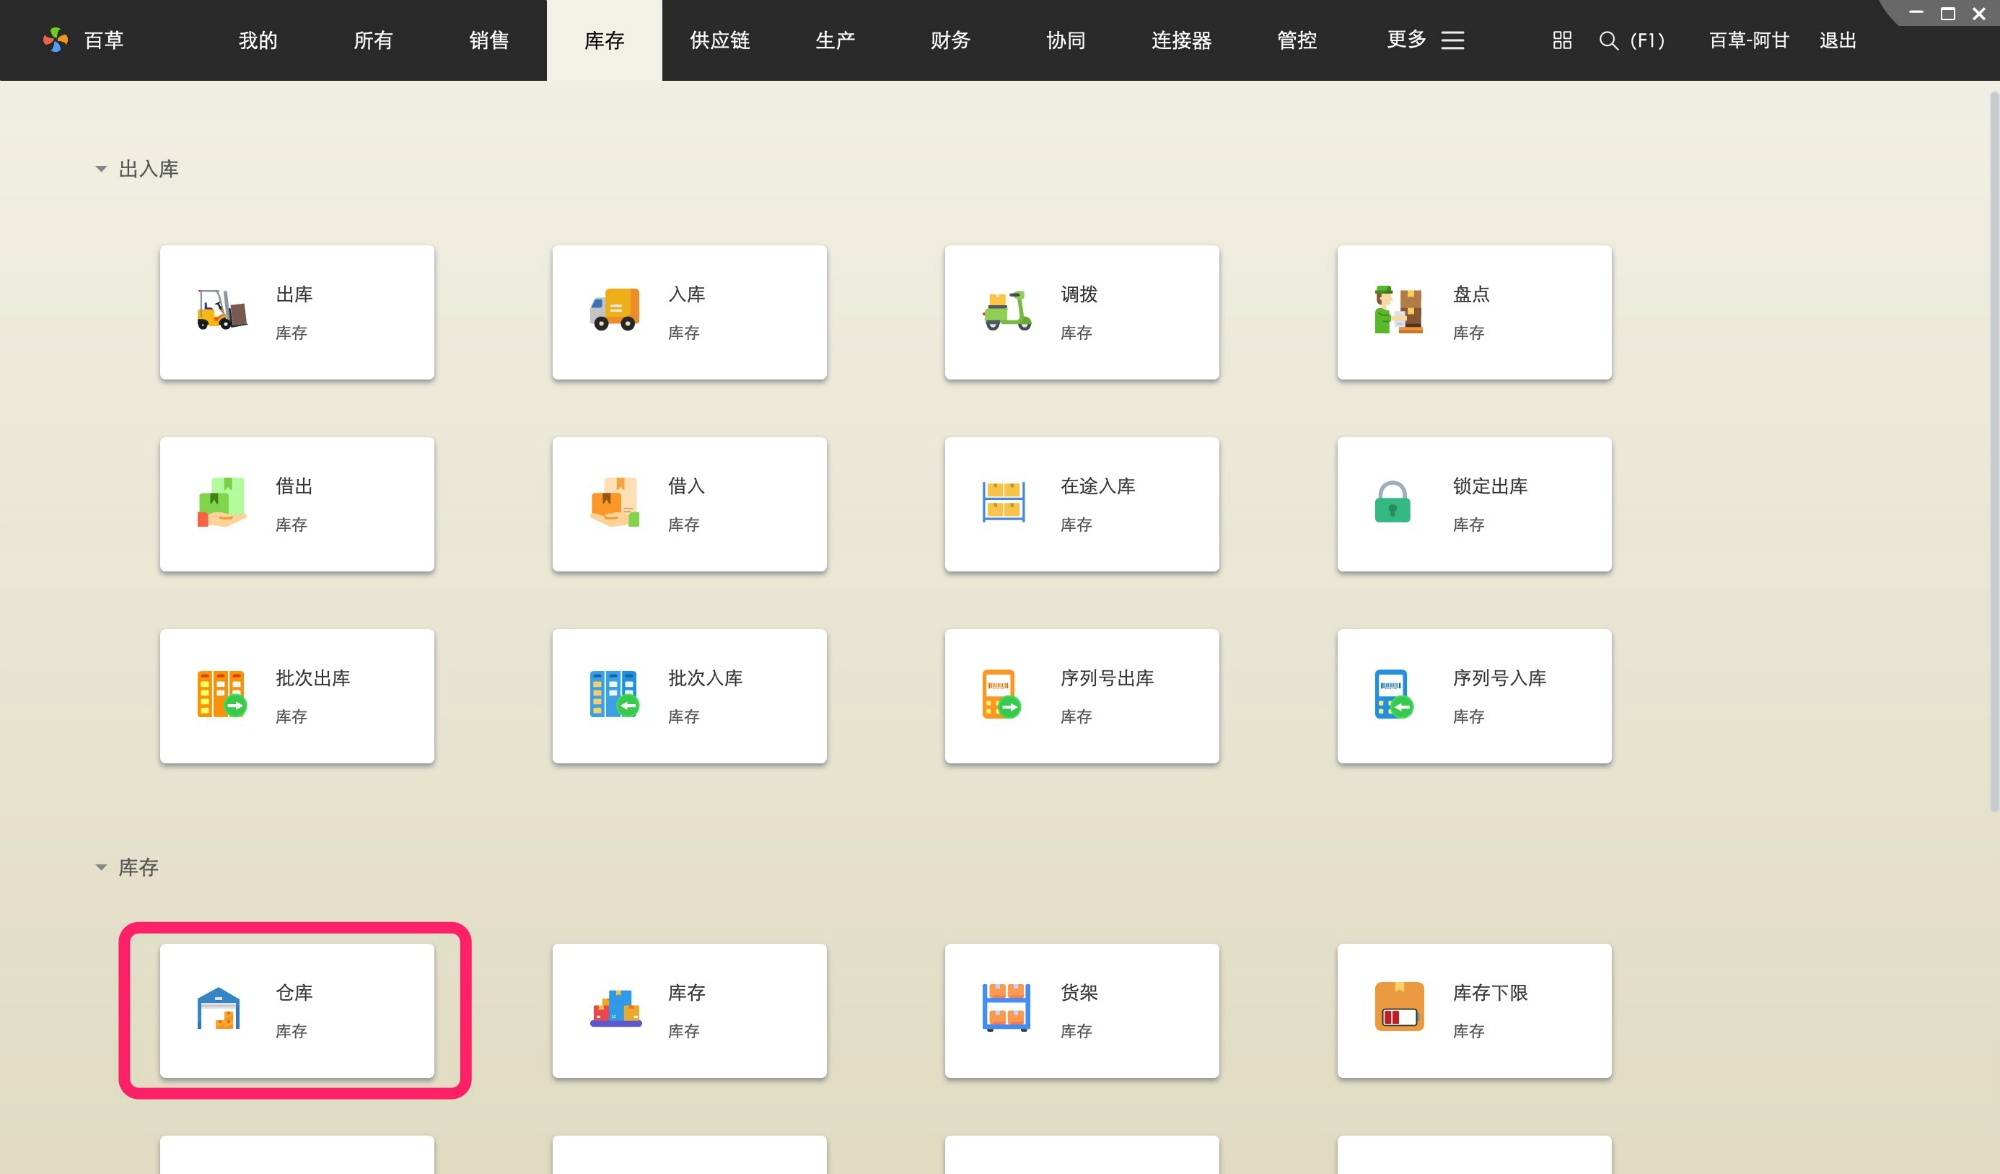Click the vertical scrollbar on the right
Image resolution: width=2000 pixels, height=1174 pixels.
click(1993, 452)
